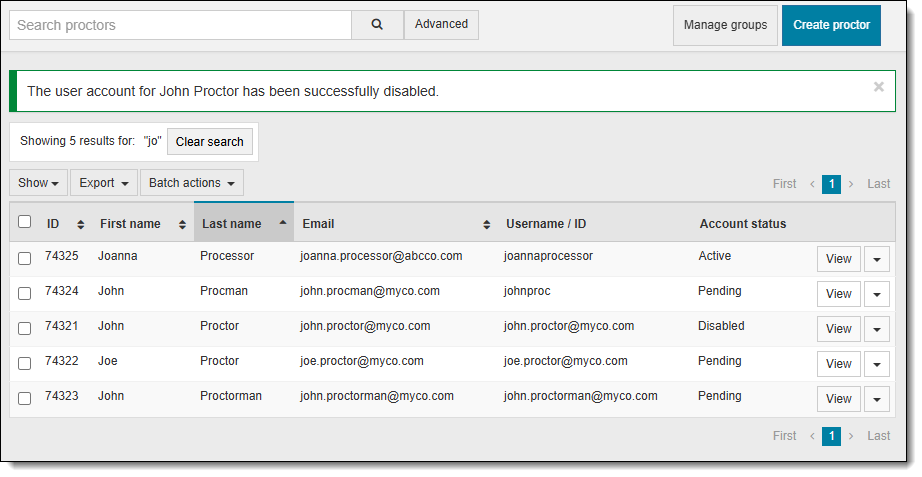Viewport: 922px width, 477px height.
Task: Go to previous page arrow at bottom
Action: click(812, 436)
